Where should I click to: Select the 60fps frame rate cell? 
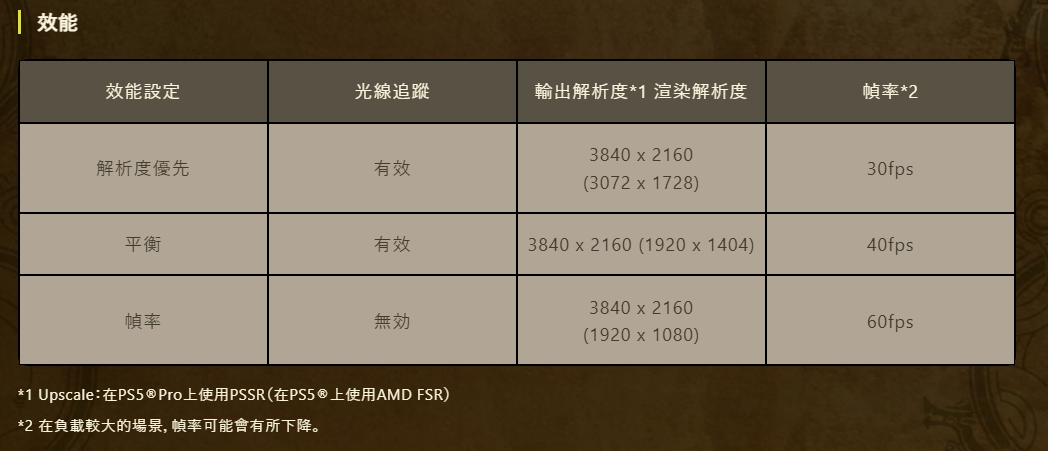tap(890, 321)
